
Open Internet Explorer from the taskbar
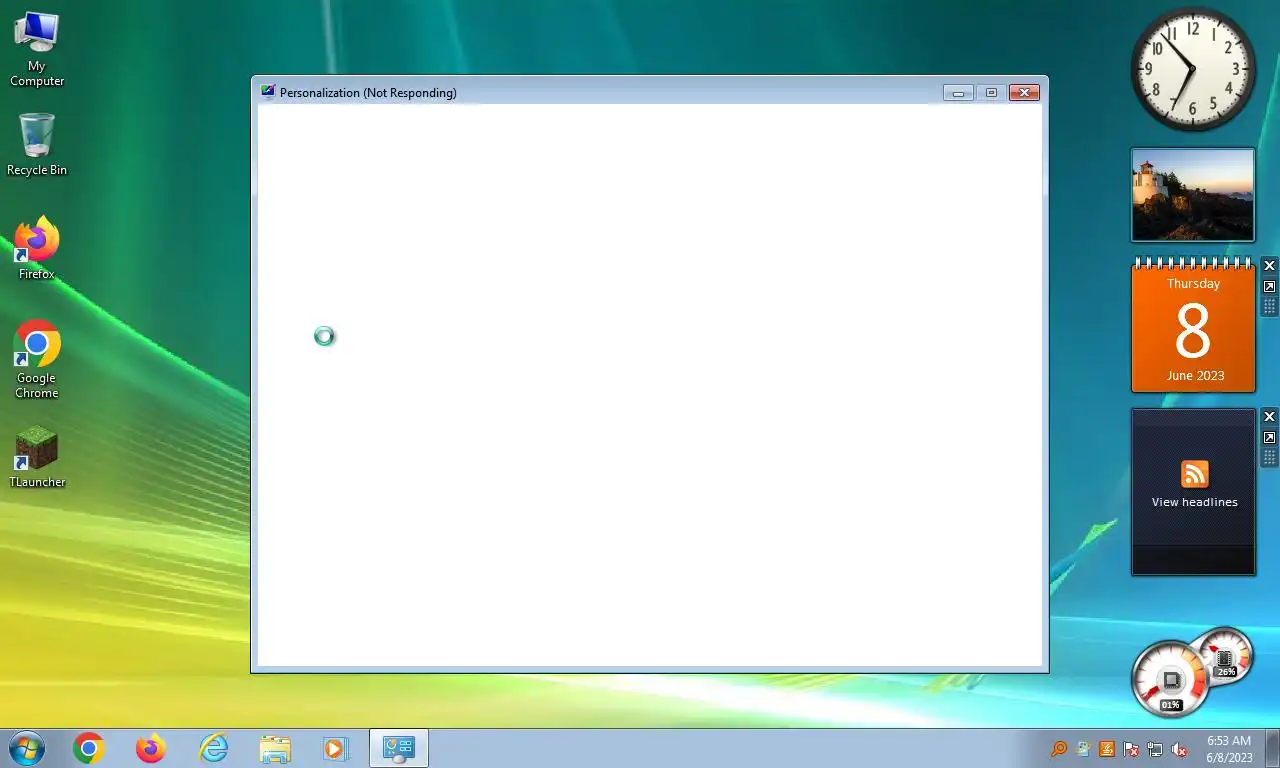coord(213,748)
